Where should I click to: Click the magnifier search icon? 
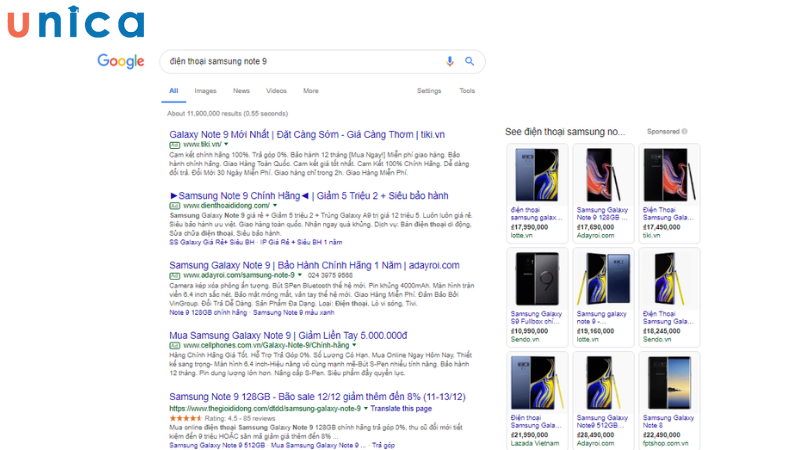tap(469, 61)
